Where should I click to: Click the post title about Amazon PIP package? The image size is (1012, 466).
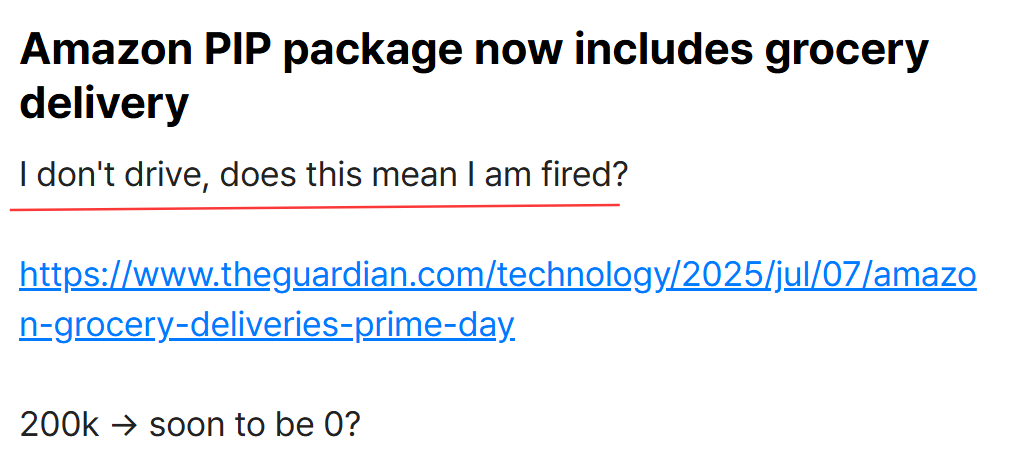[x=474, y=76]
